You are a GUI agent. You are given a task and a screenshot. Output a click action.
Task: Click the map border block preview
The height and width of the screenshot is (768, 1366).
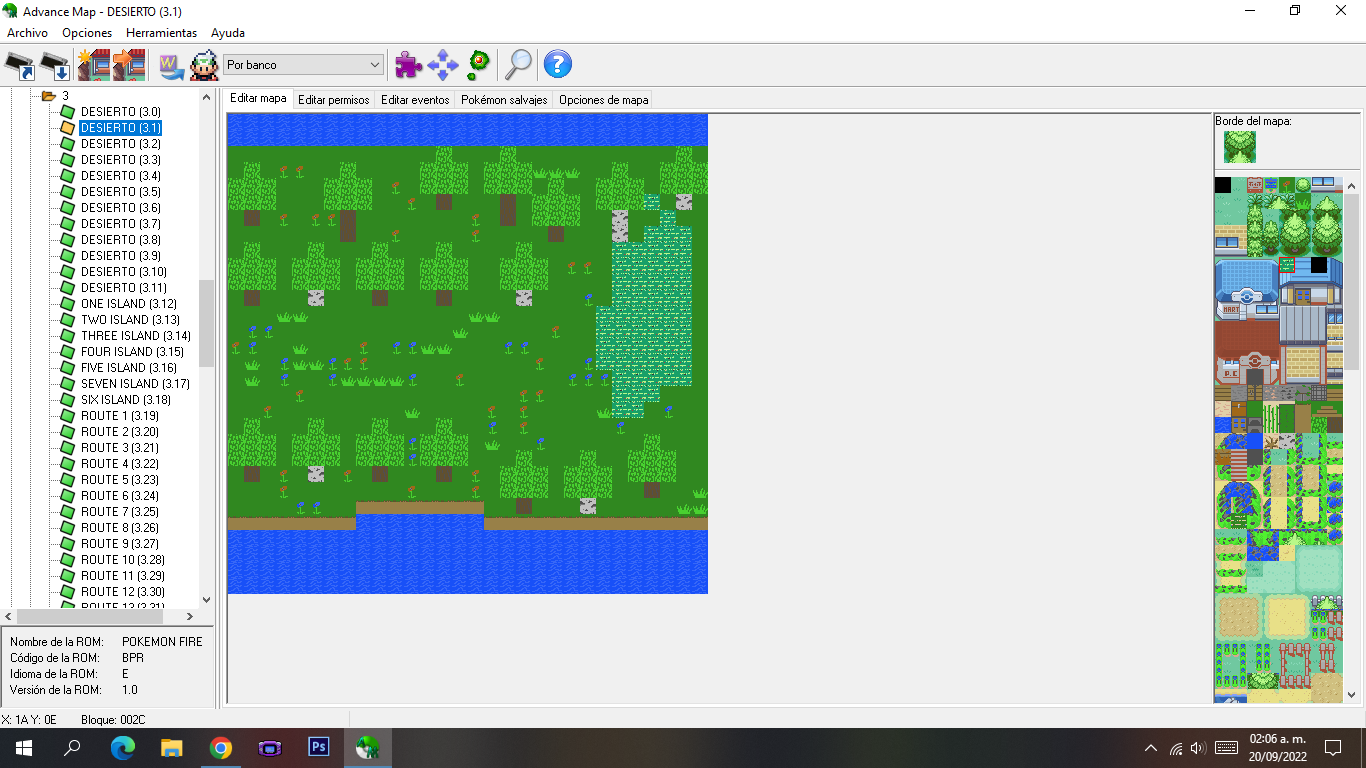(x=1240, y=147)
